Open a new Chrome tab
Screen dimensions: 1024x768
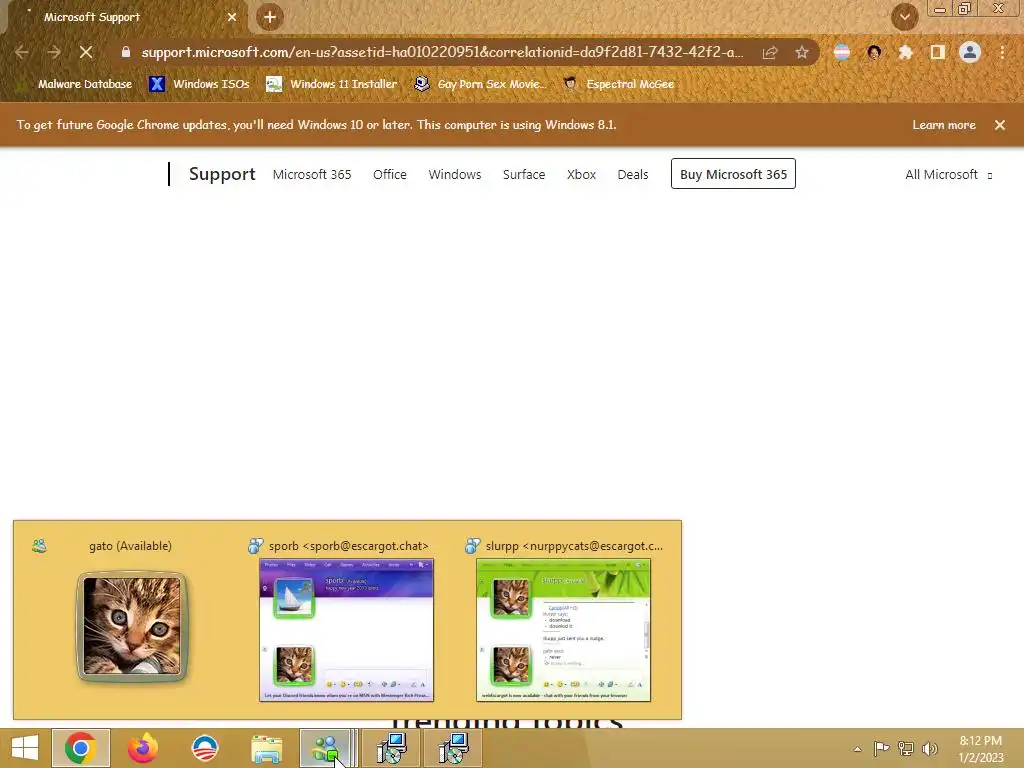[270, 18]
